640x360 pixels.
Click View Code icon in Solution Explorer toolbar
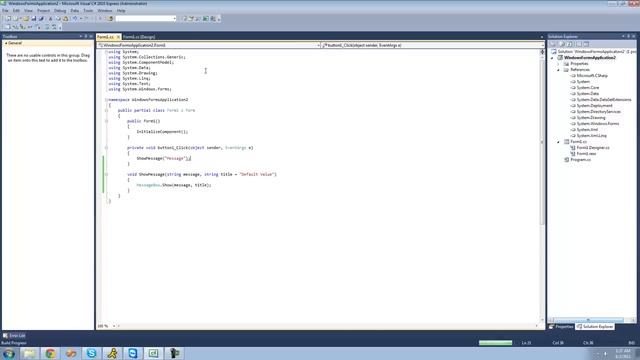578,44
